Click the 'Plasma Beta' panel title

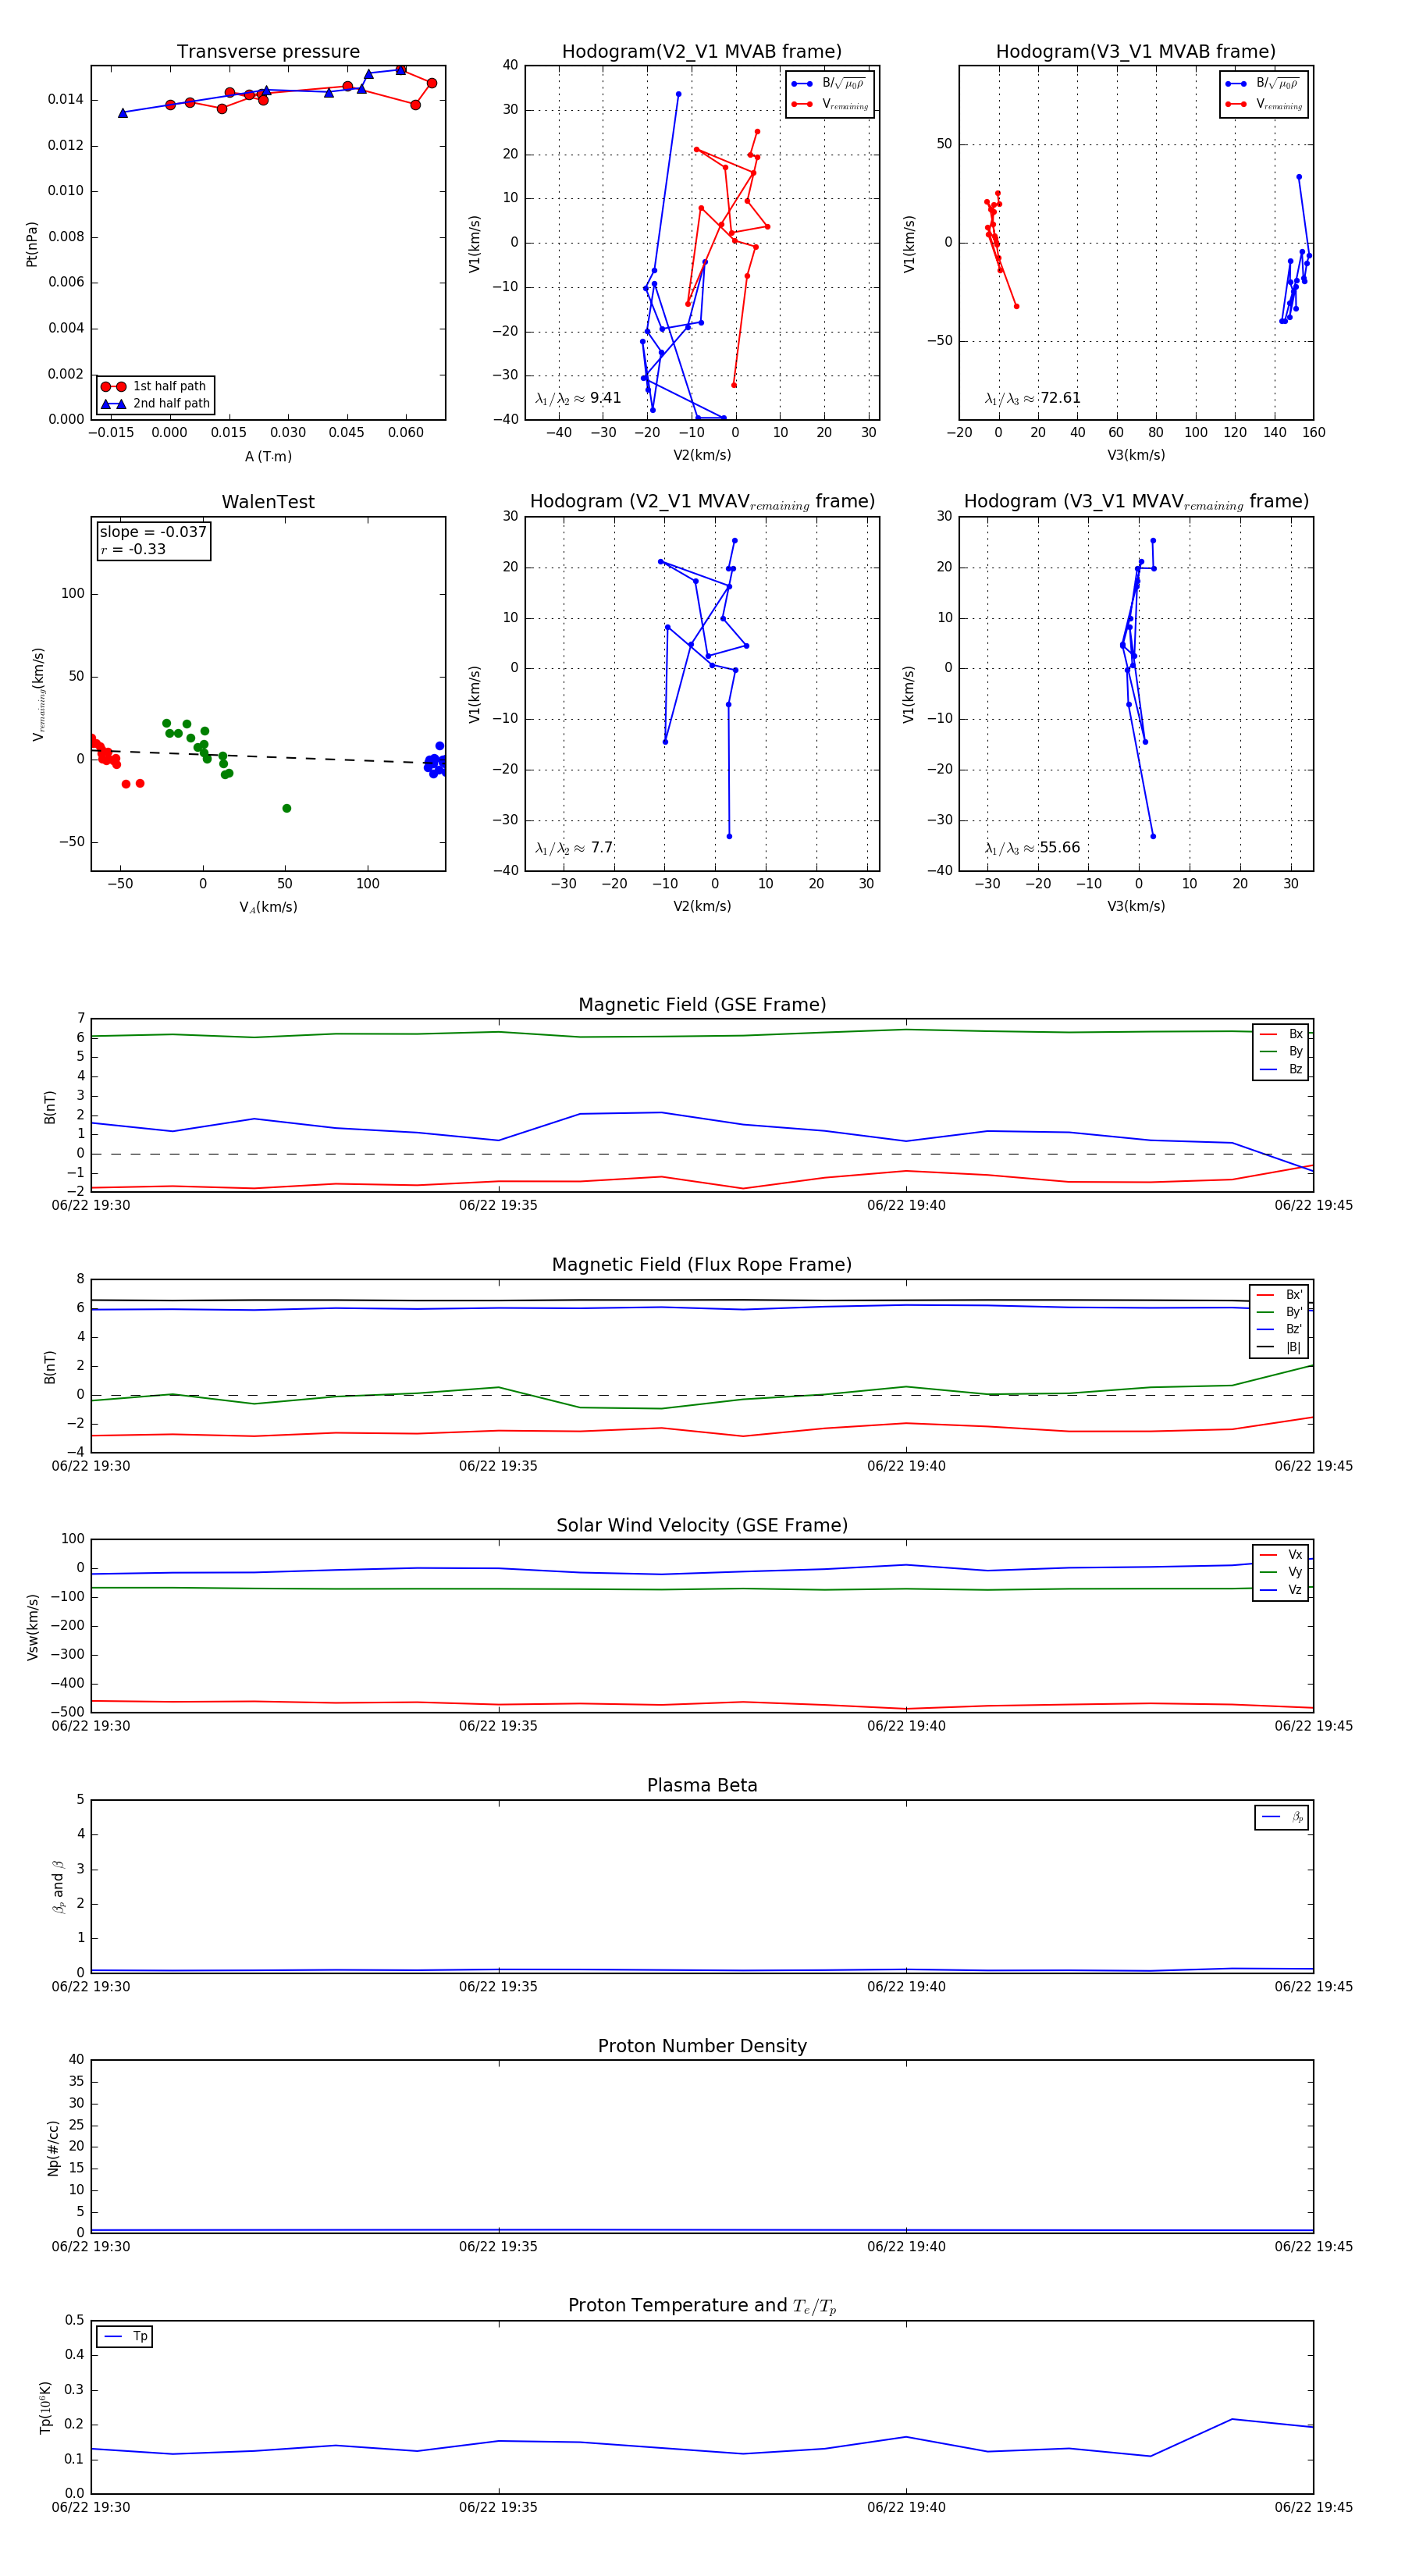point(702,1785)
